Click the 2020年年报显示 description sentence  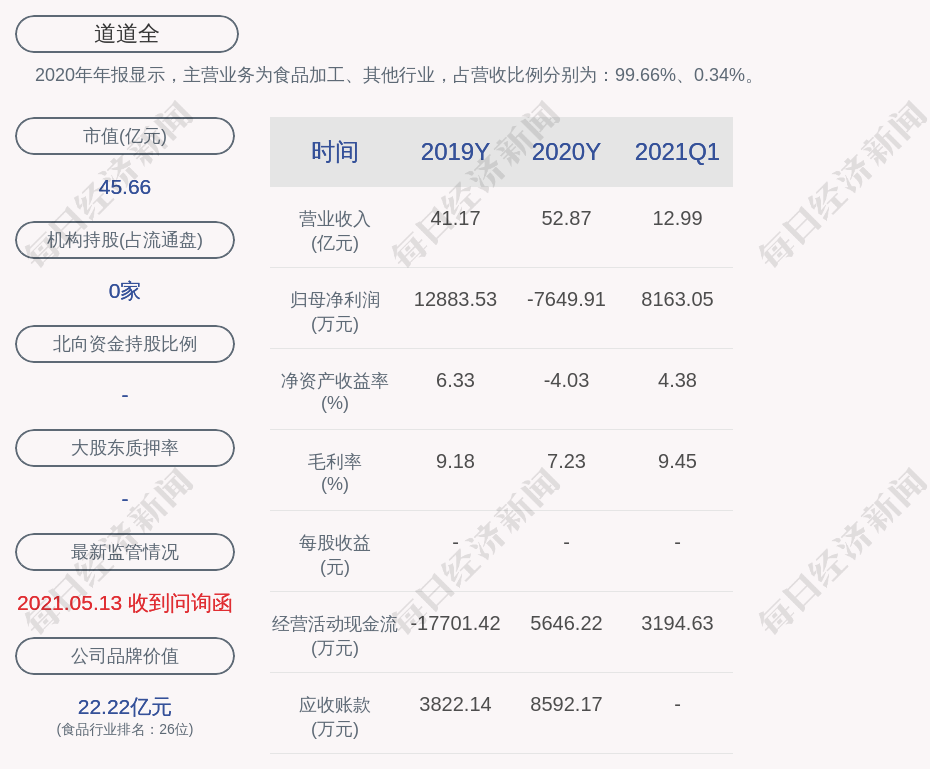coord(396,75)
